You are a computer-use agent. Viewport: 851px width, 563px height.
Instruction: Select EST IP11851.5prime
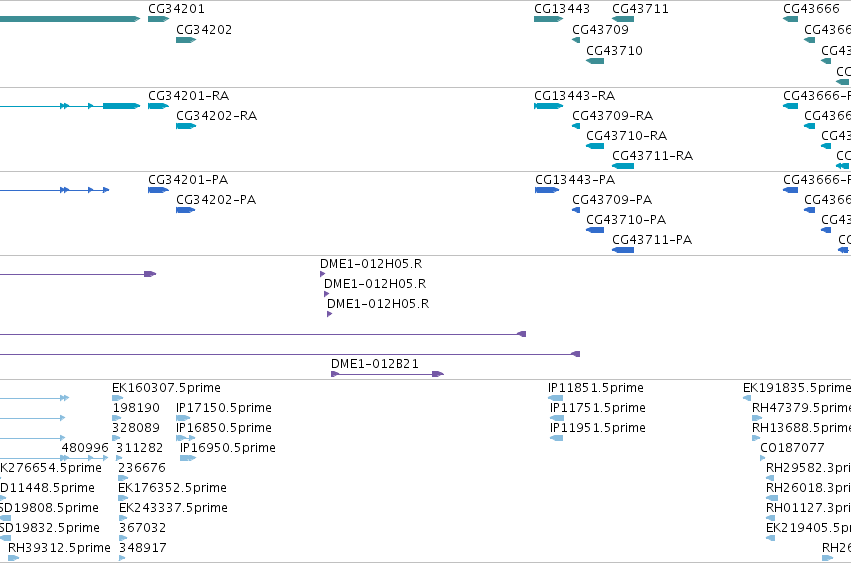[596, 388]
